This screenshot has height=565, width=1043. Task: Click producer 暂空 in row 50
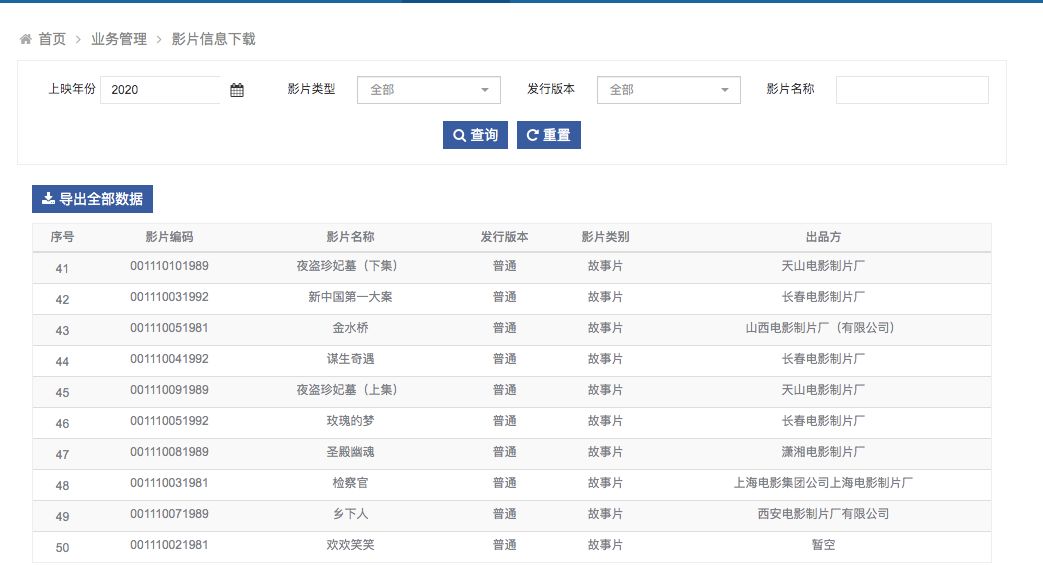tap(823, 544)
